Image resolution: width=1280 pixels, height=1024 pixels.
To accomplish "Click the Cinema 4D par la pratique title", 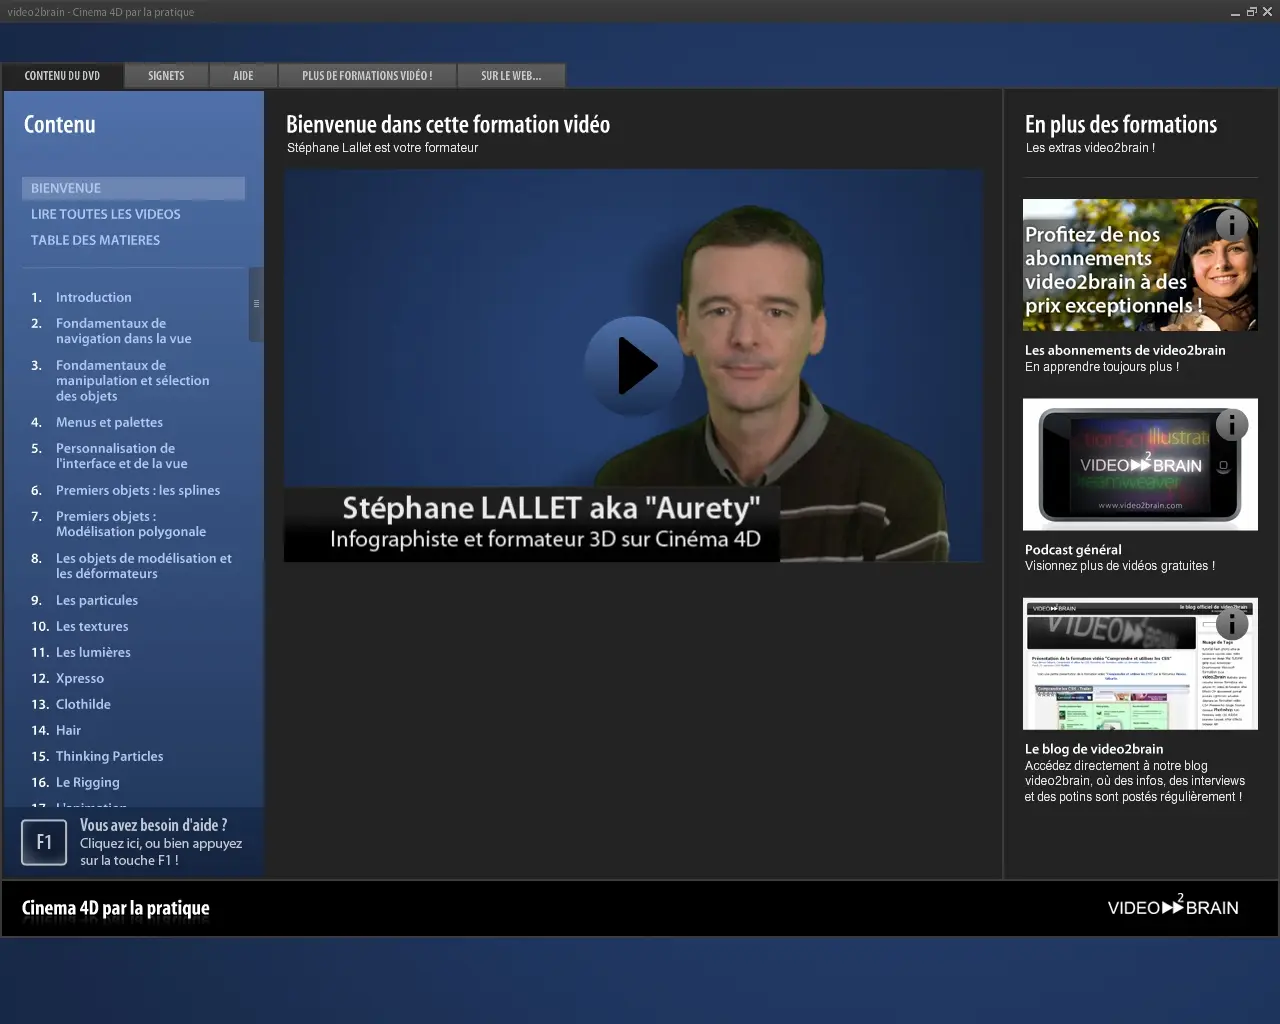I will (116, 908).
